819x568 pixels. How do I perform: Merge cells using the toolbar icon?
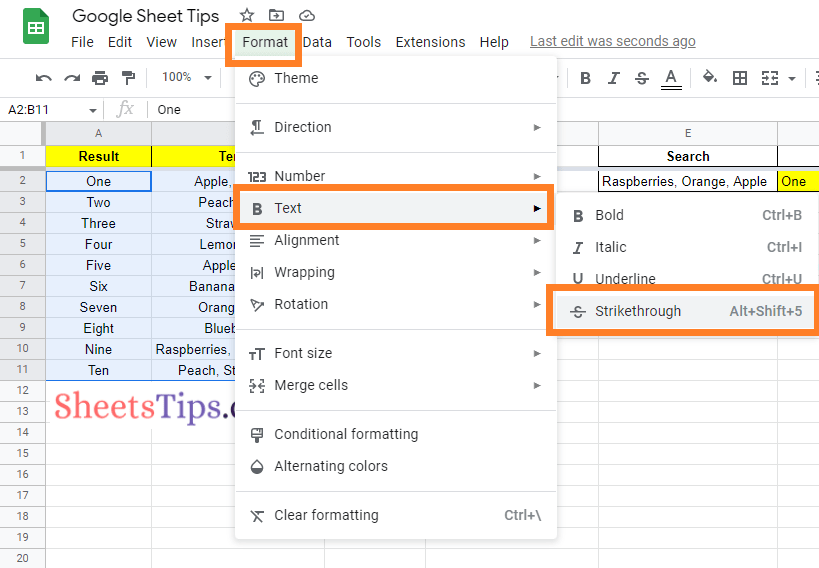coord(770,78)
